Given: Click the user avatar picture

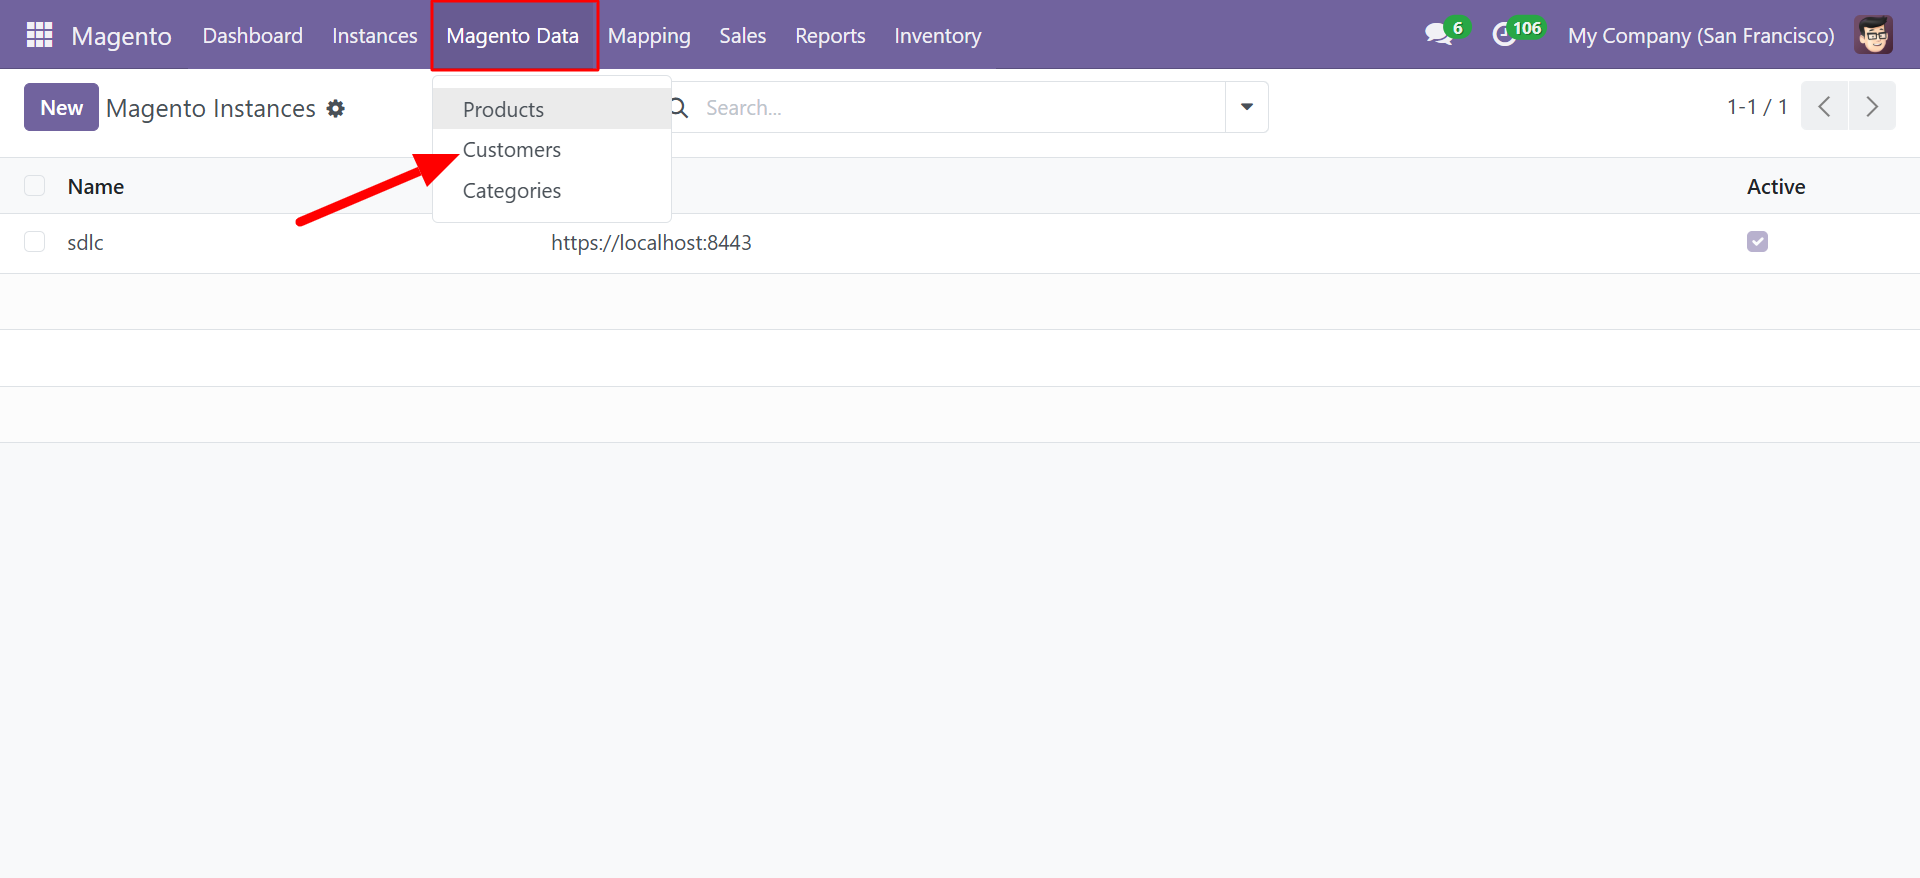Looking at the screenshot, I should click(x=1873, y=35).
